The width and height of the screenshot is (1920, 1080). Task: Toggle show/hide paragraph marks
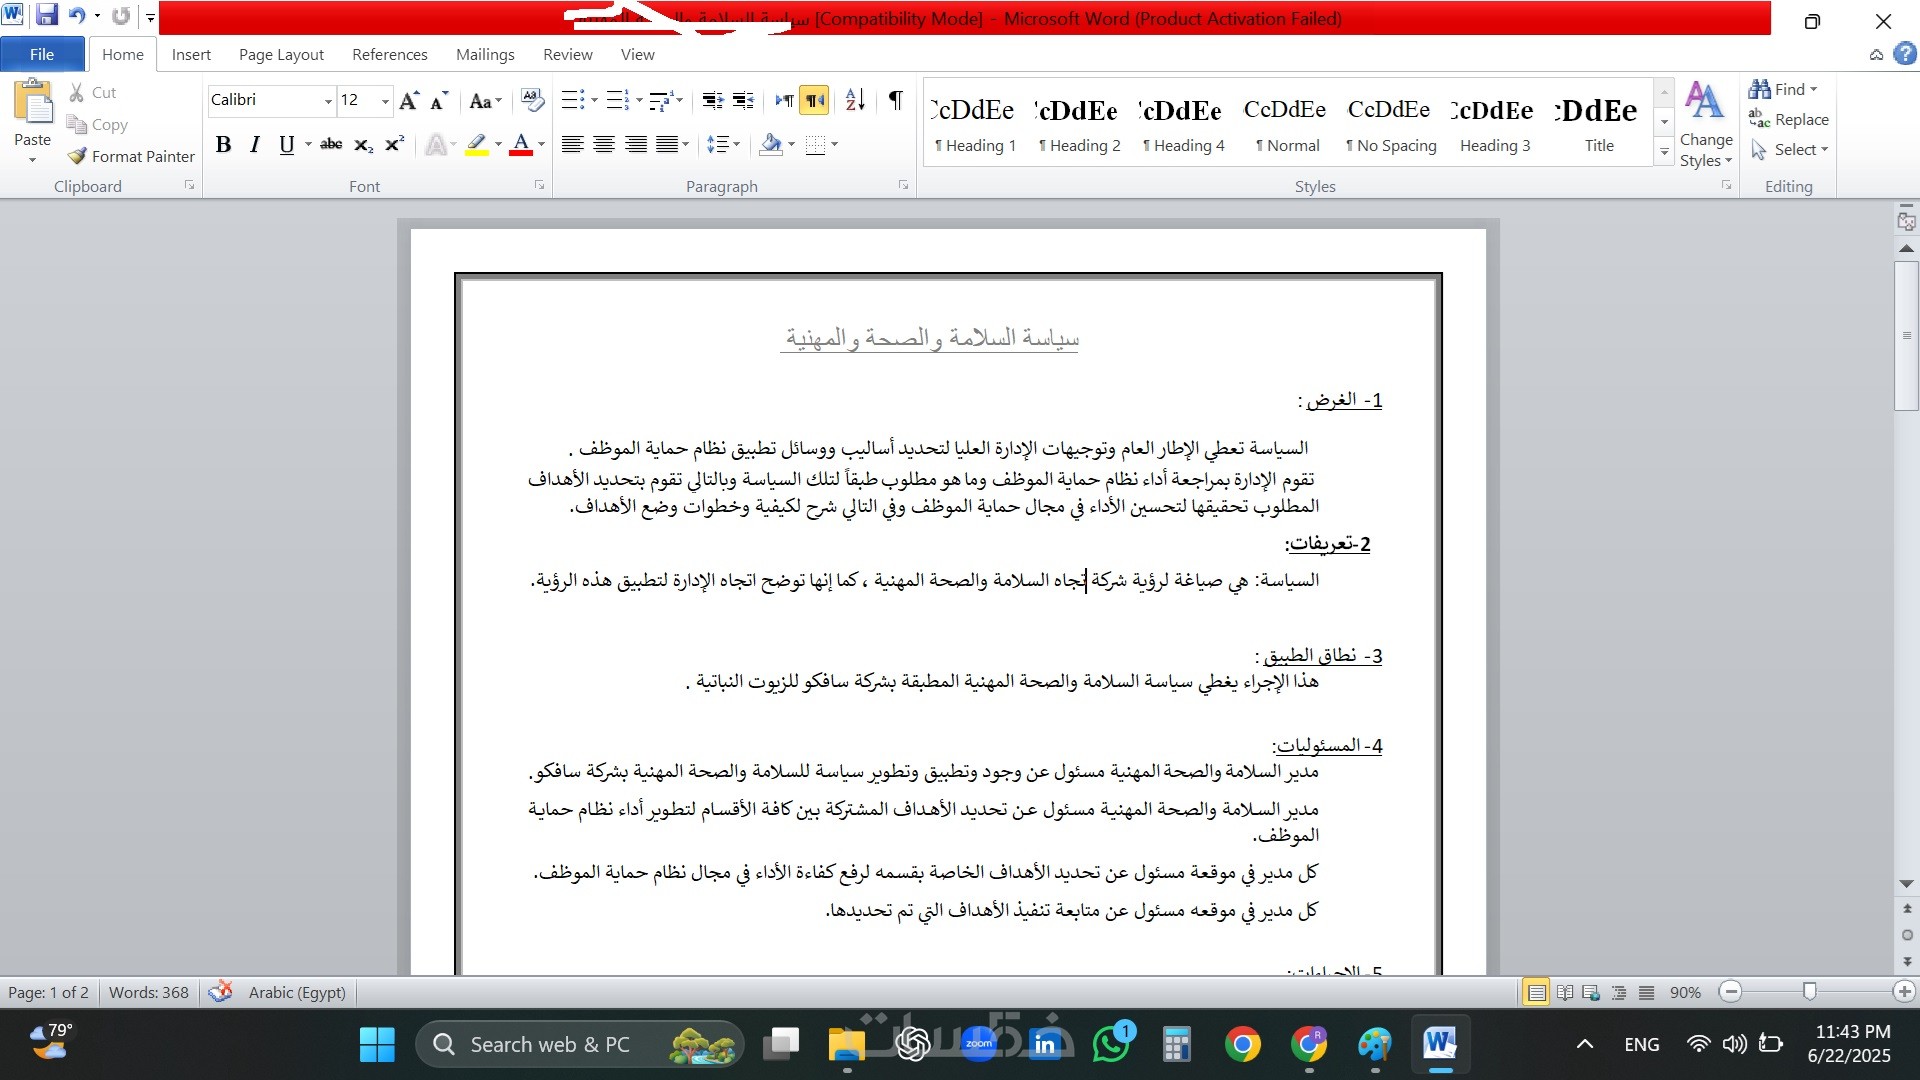[895, 99]
